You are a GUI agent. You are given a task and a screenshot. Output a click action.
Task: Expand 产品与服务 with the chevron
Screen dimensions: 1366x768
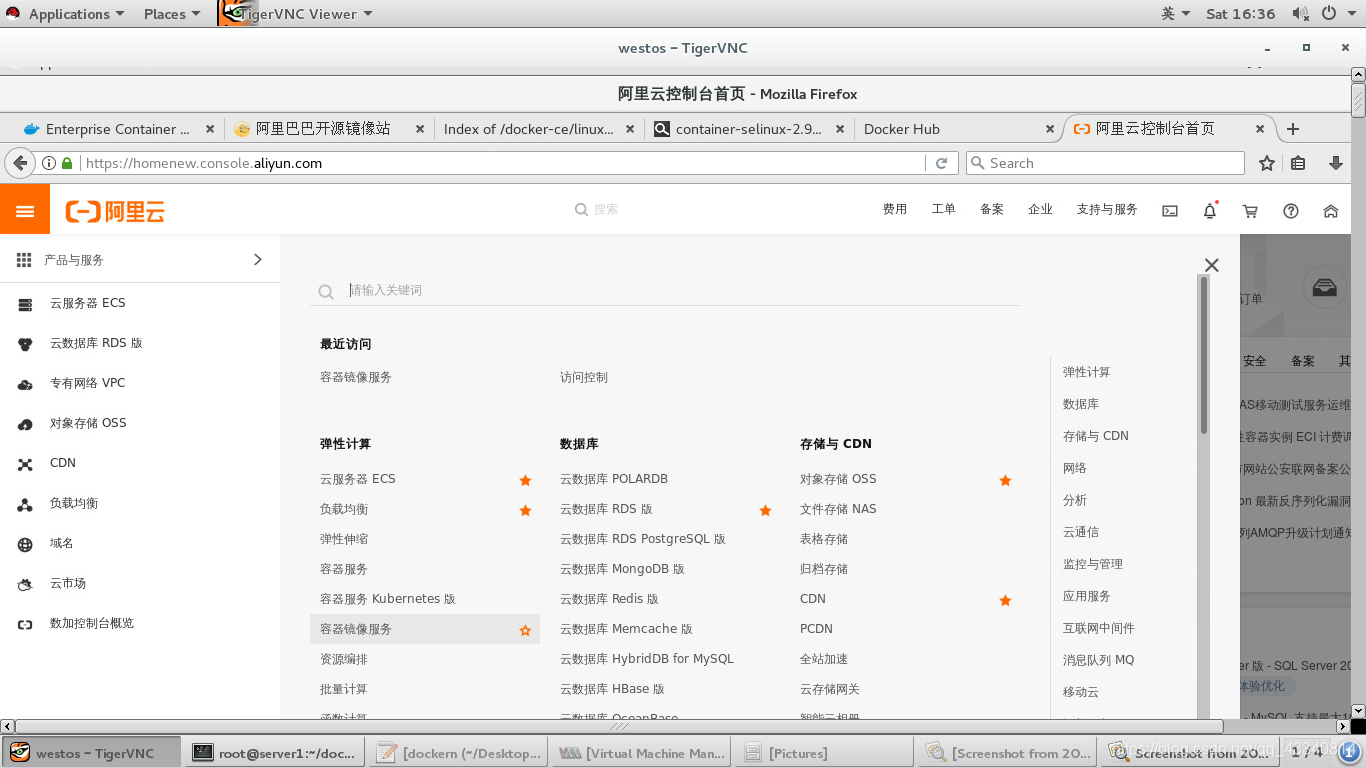click(258, 260)
